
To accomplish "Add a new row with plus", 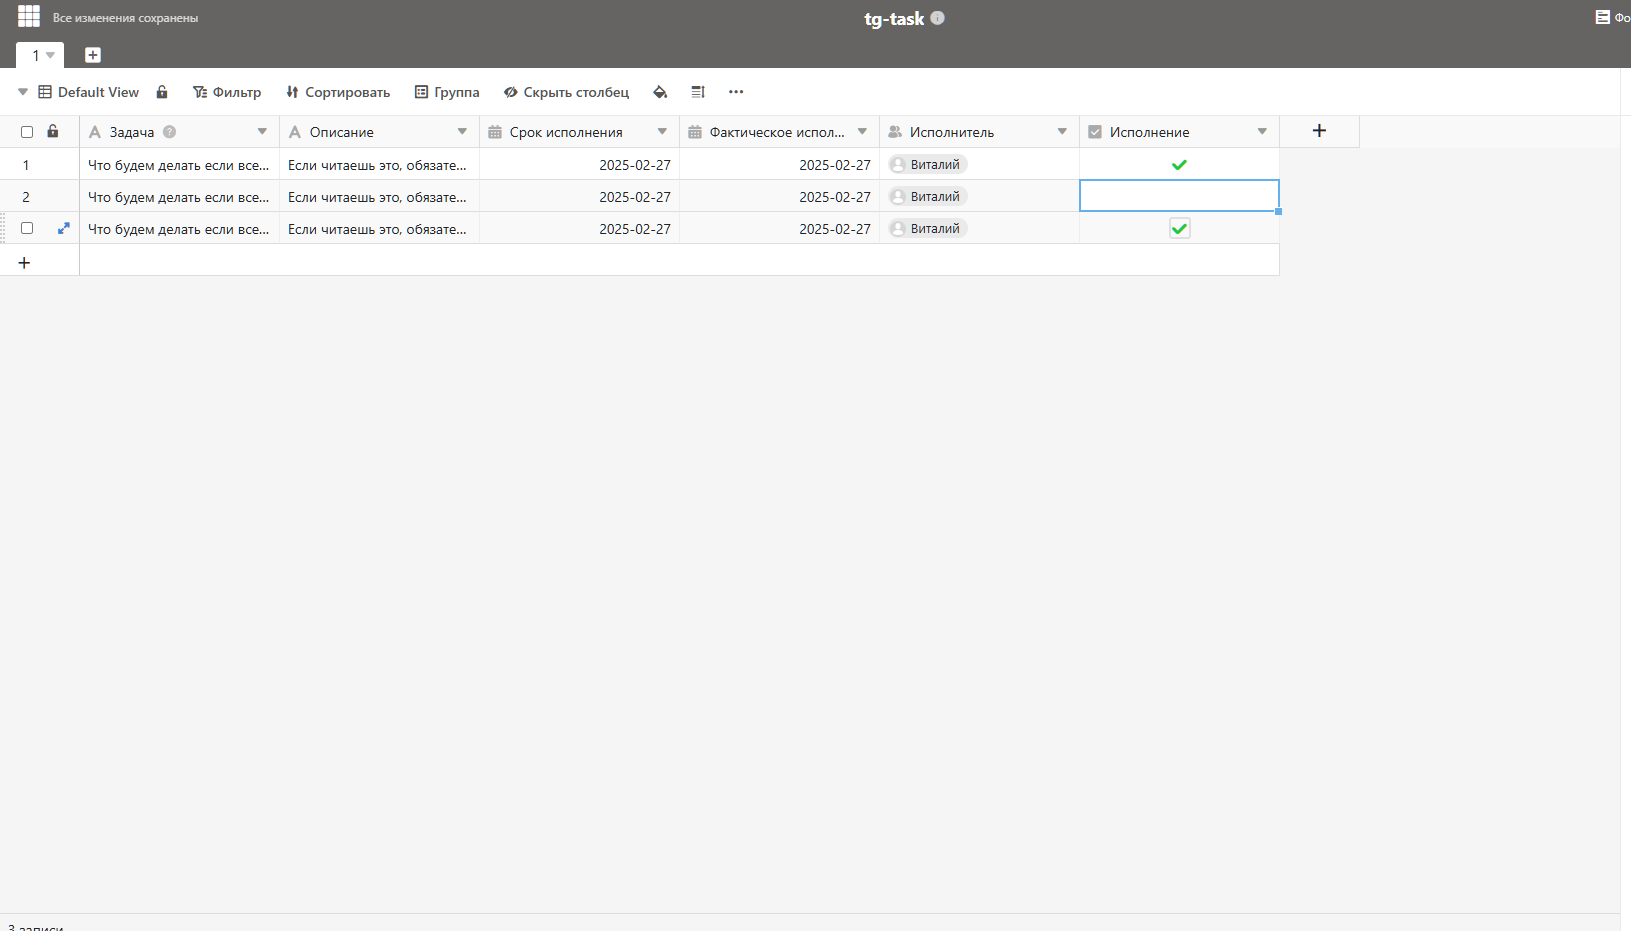I will click(24, 262).
